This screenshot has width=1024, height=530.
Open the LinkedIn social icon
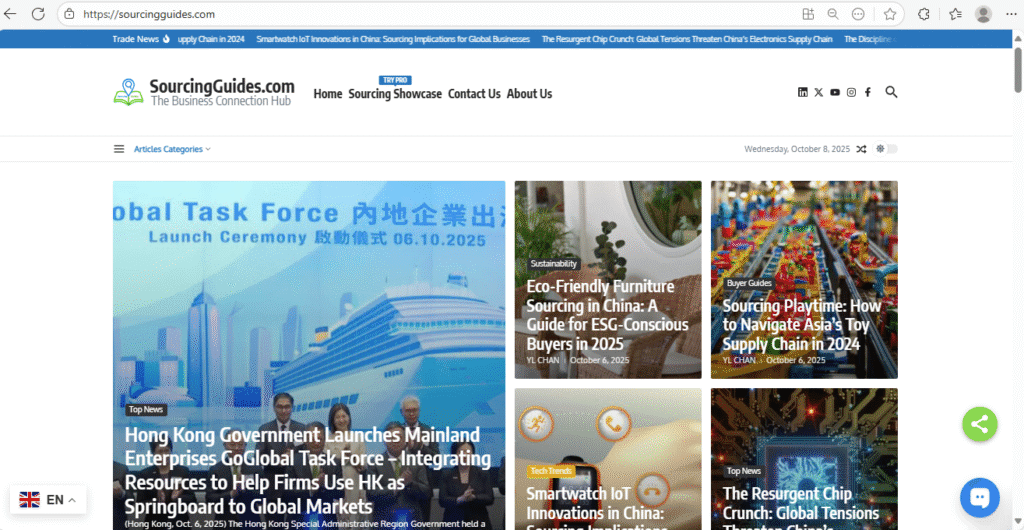pos(802,92)
